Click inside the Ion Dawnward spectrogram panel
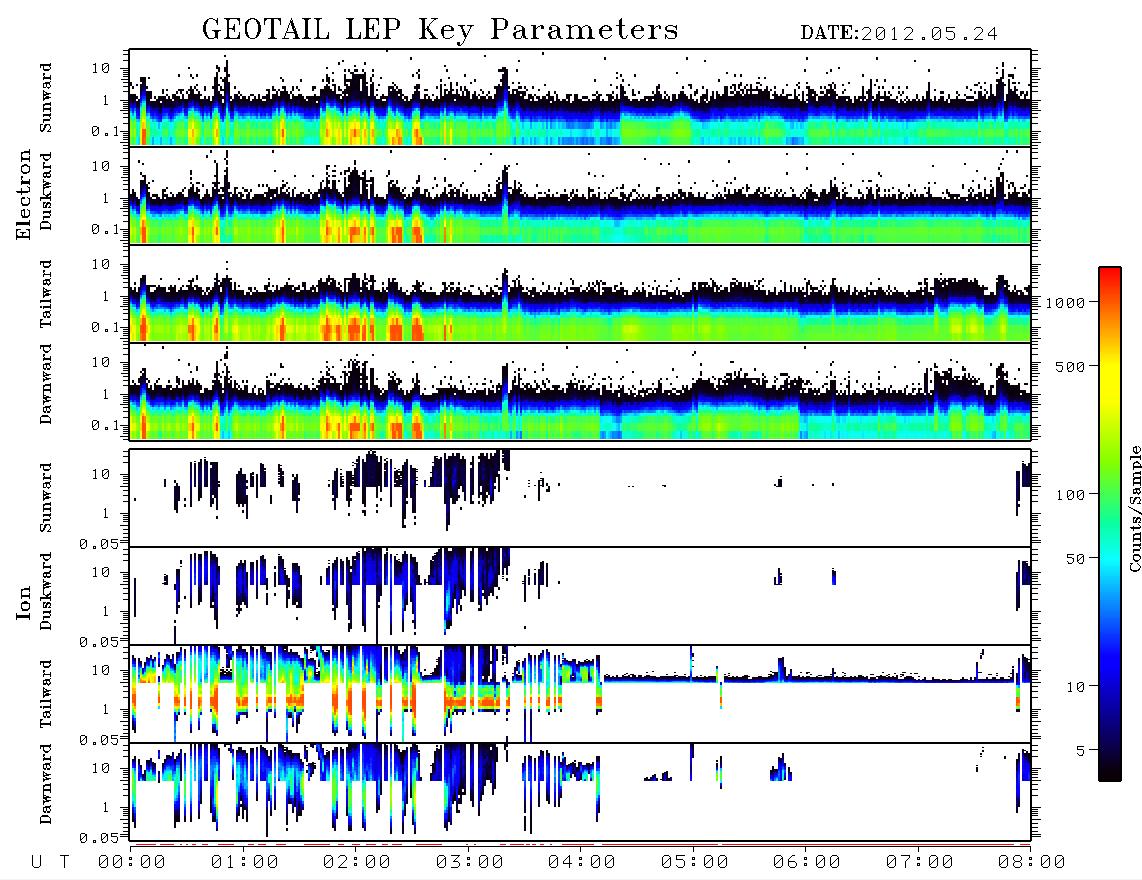This screenshot has width=1142, height=880. coord(580,792)
